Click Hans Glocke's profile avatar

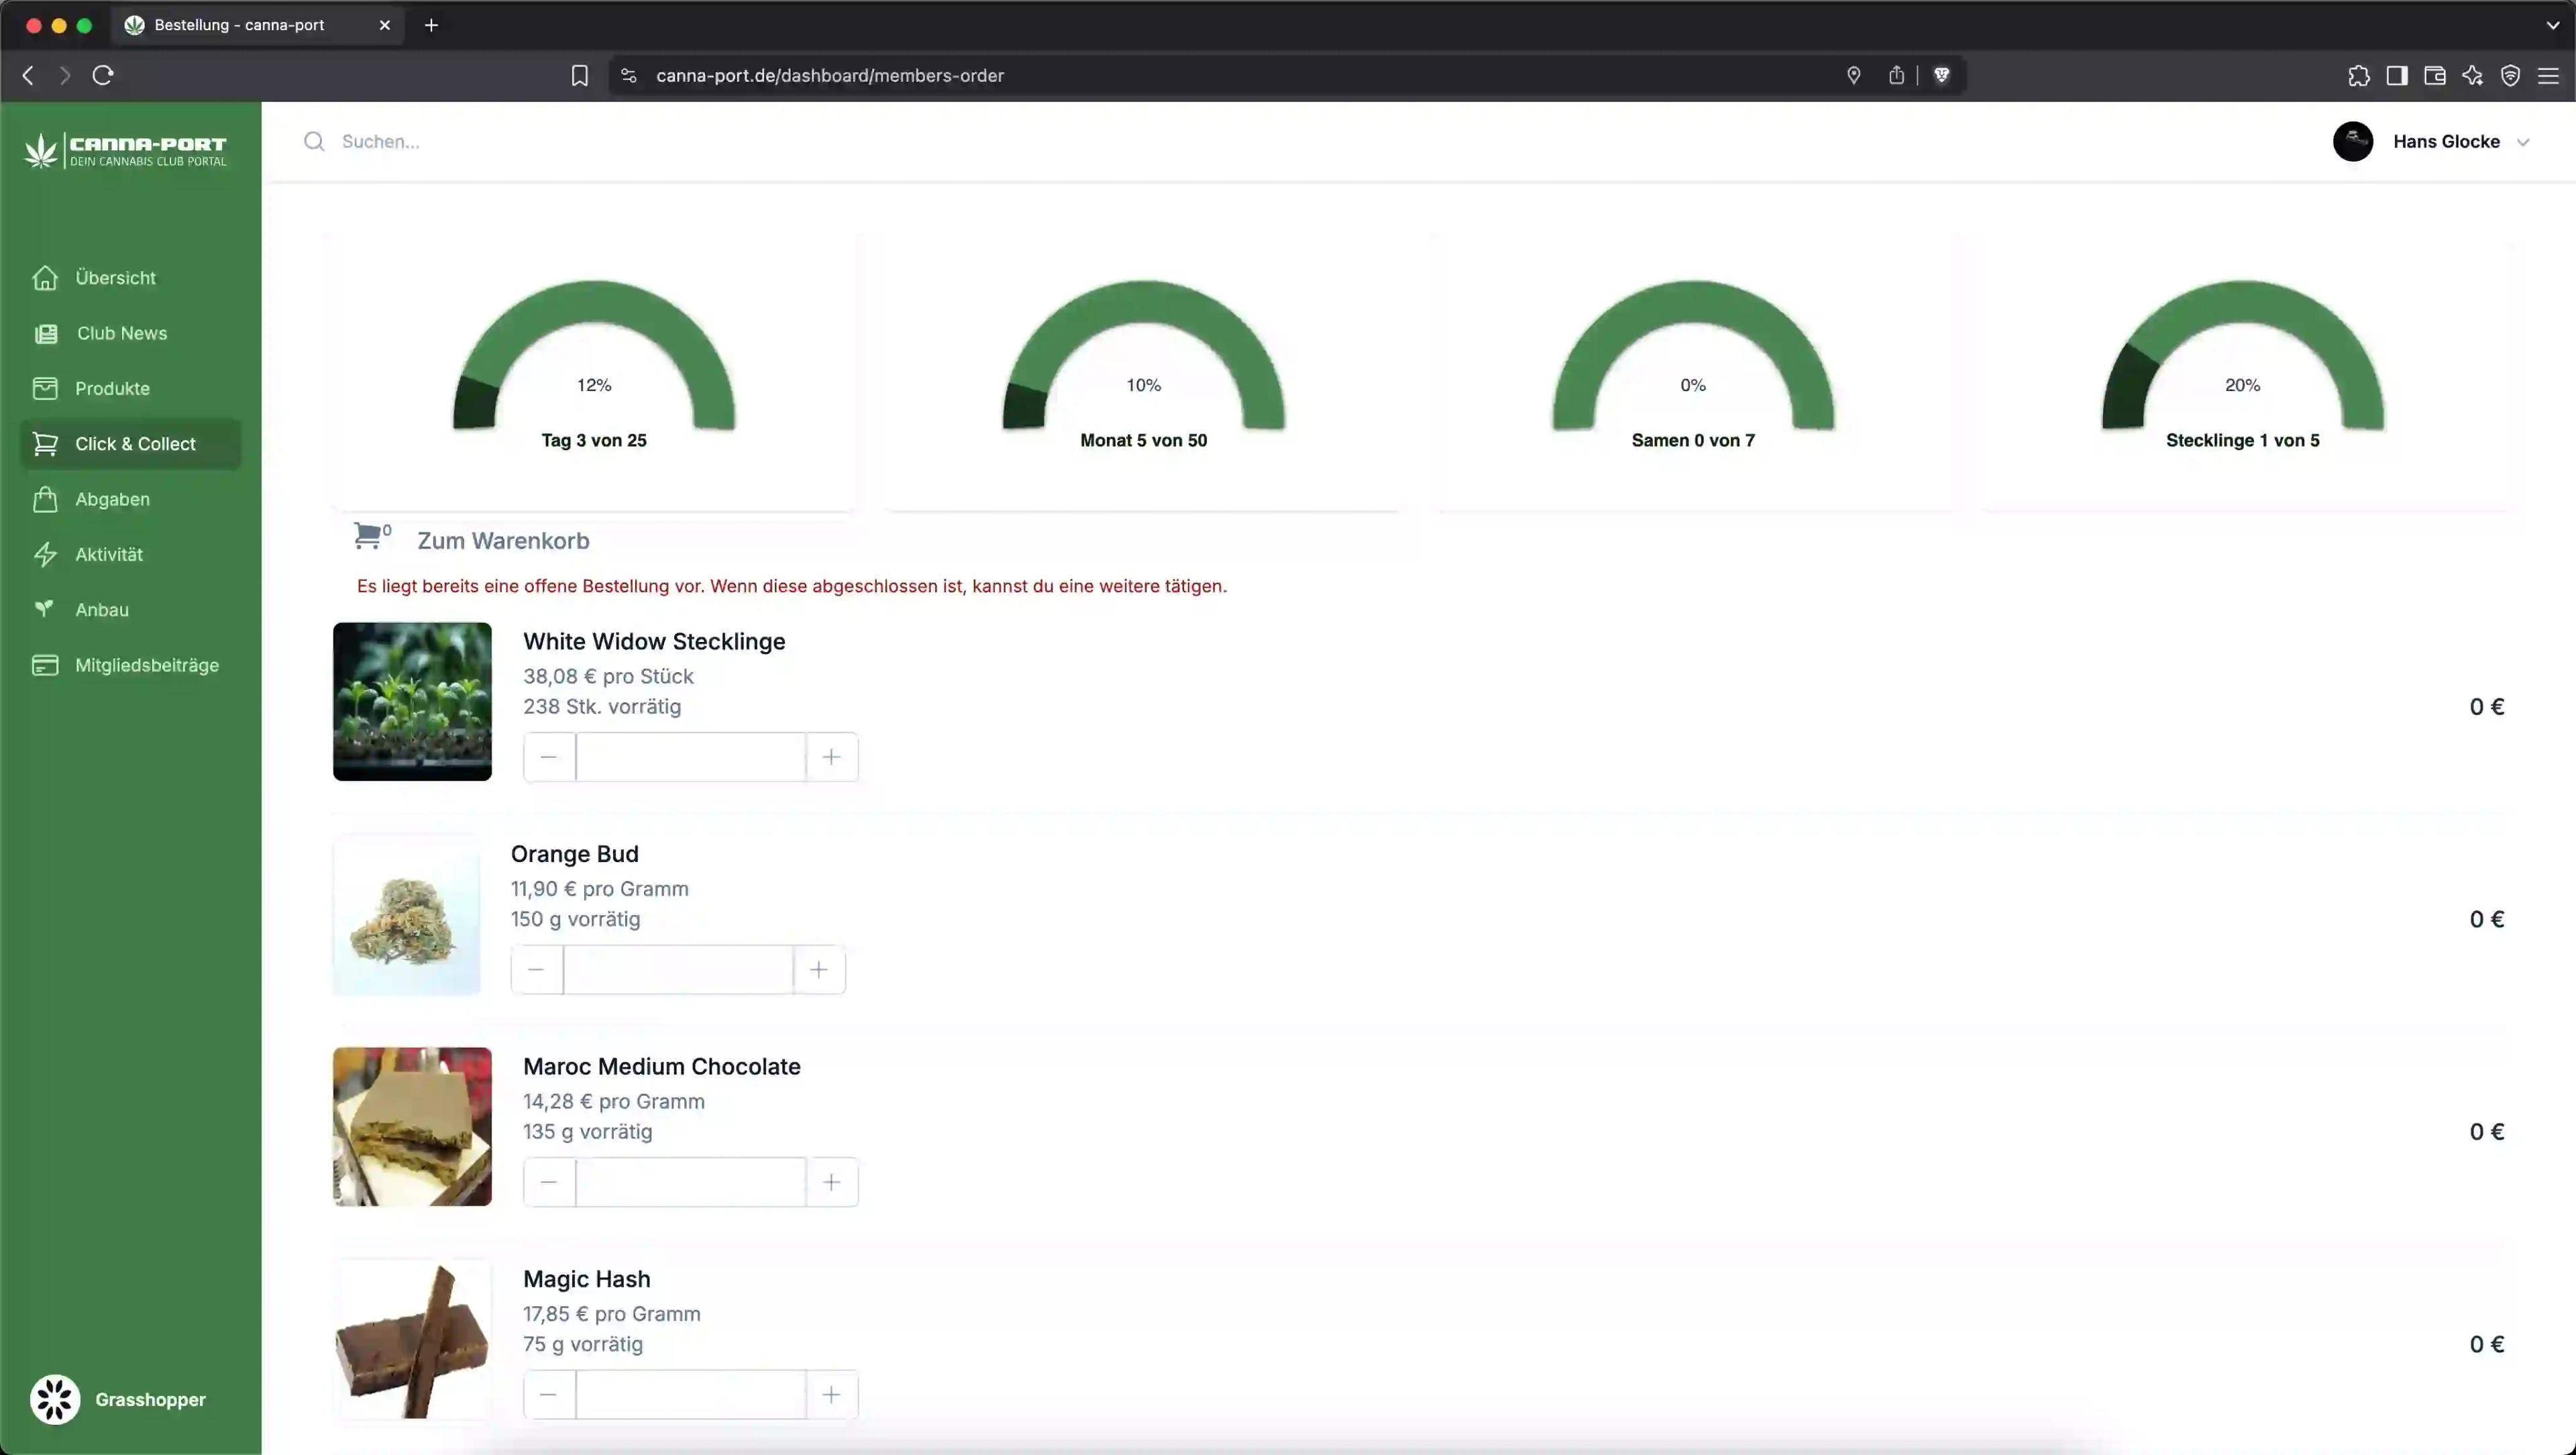click(x=2353, y=141)
